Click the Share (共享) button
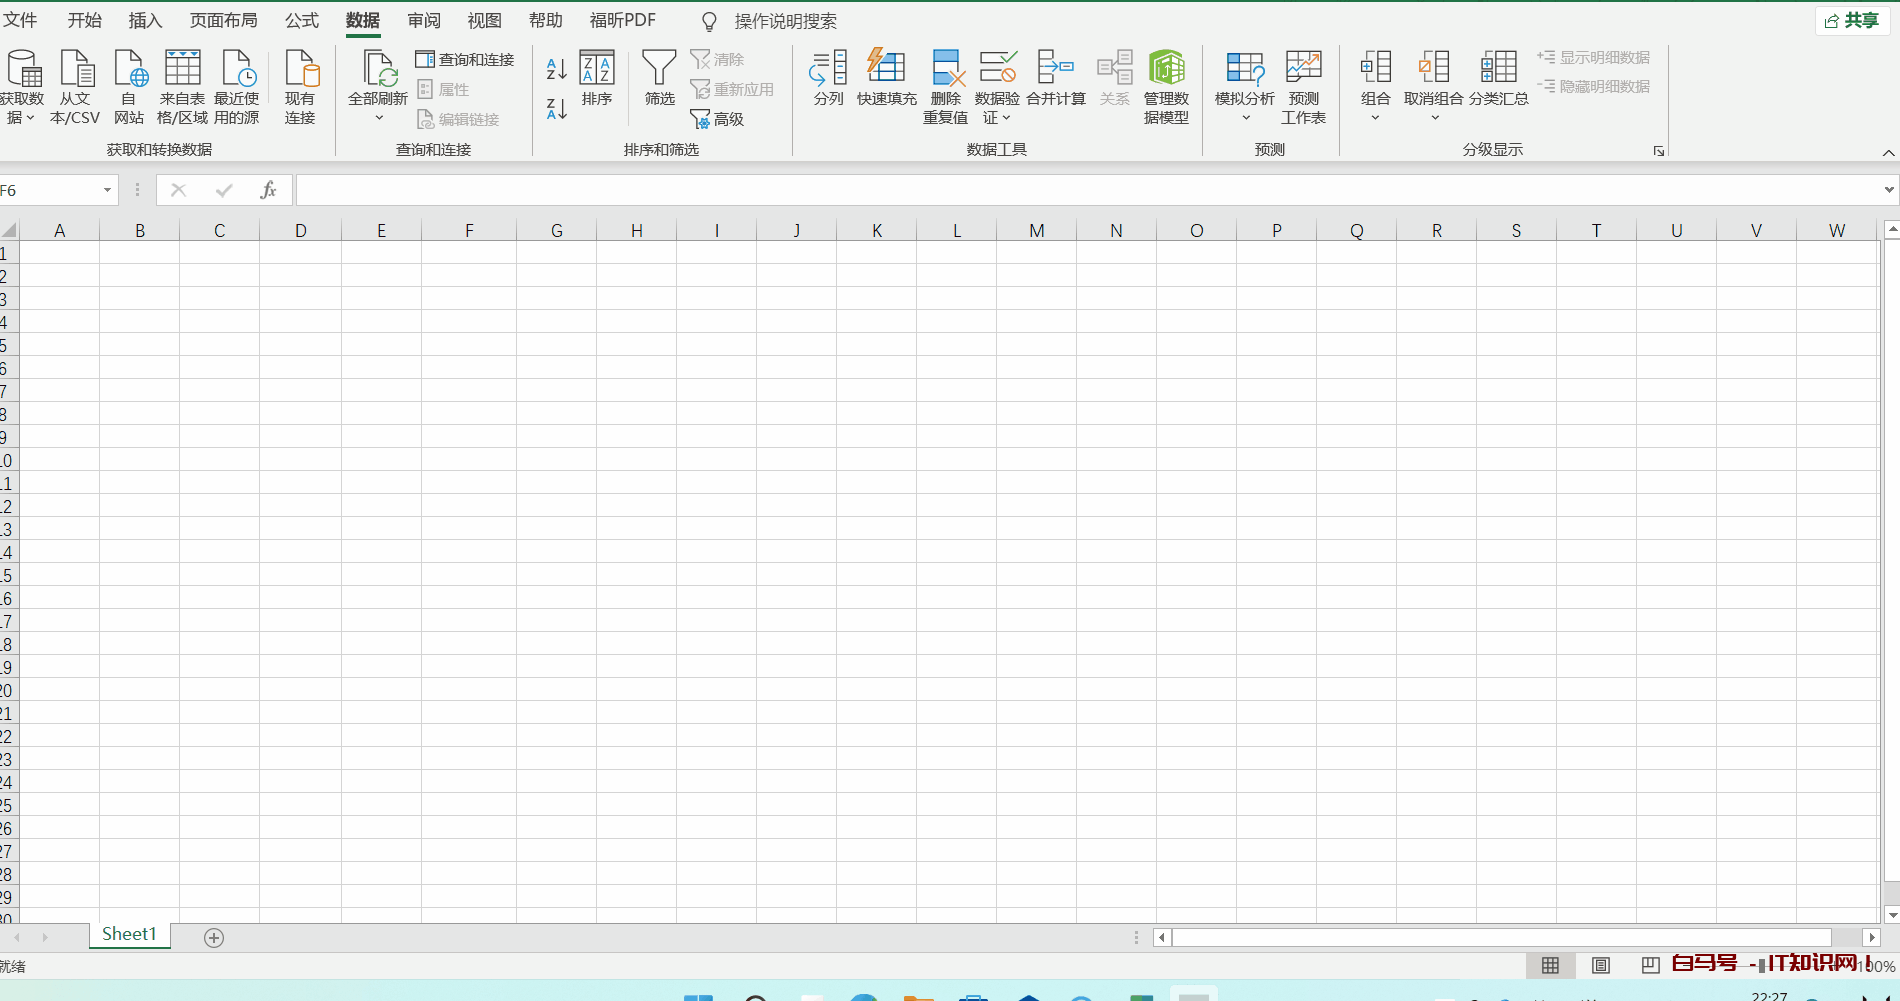This screenshot has height=1001, width=1900. click(1851, 20)
